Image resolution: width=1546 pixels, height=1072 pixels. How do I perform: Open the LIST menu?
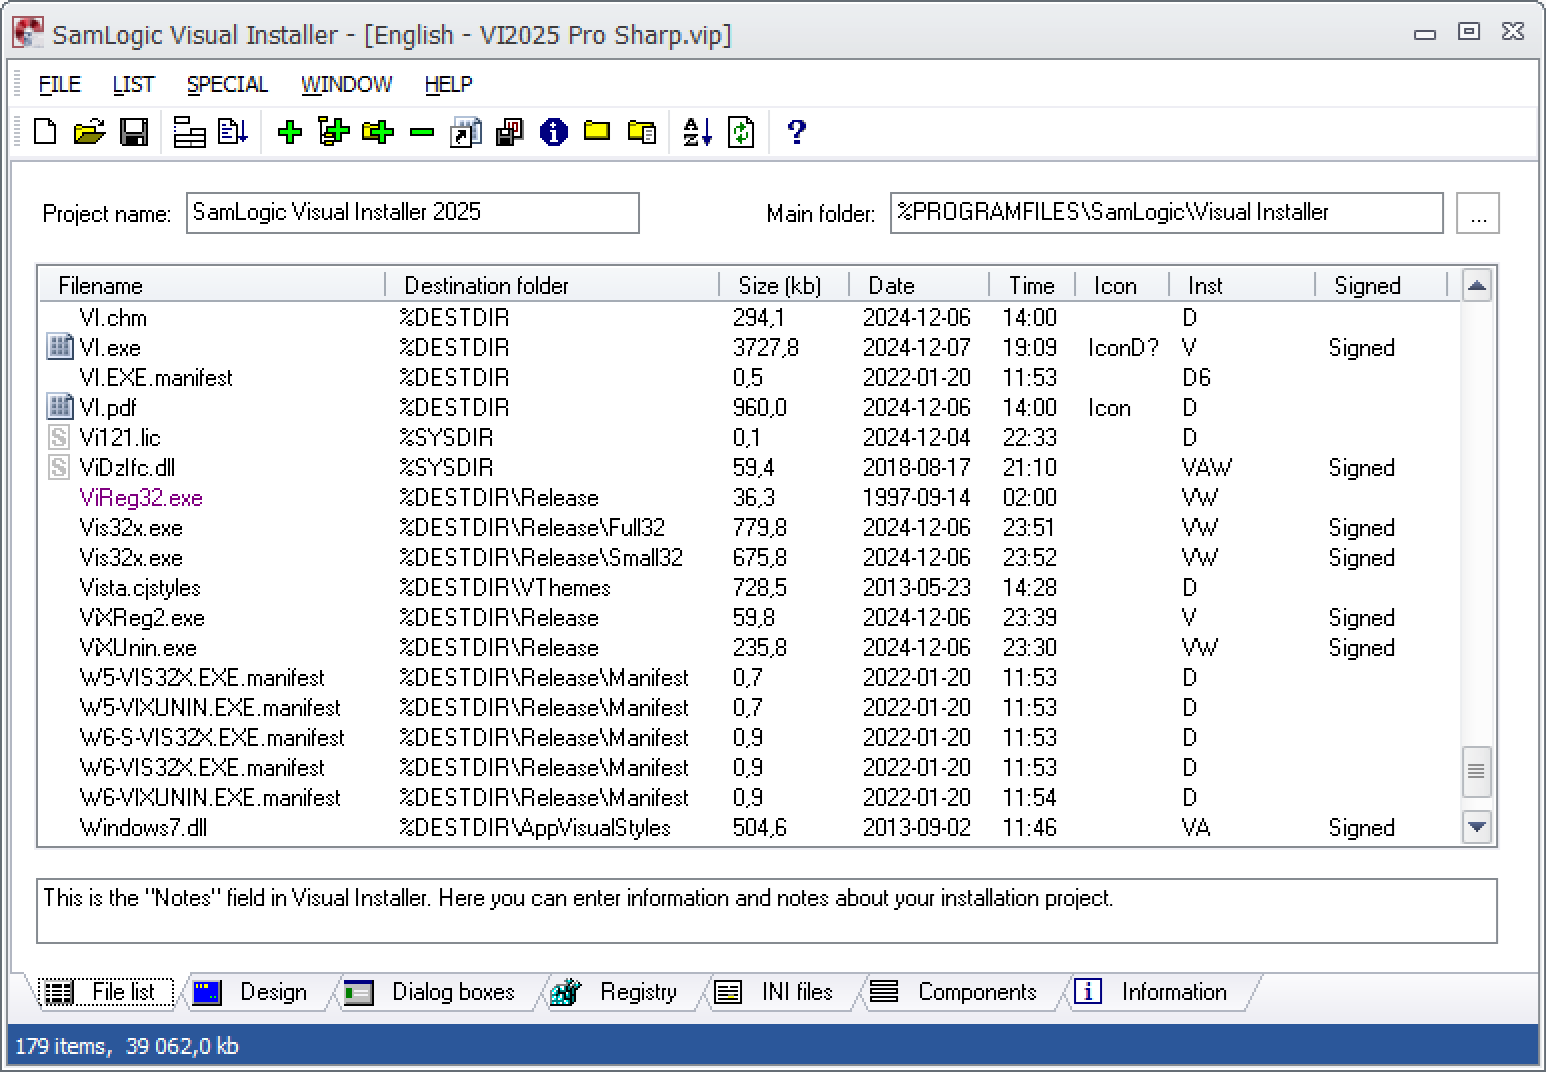(133, 84)
